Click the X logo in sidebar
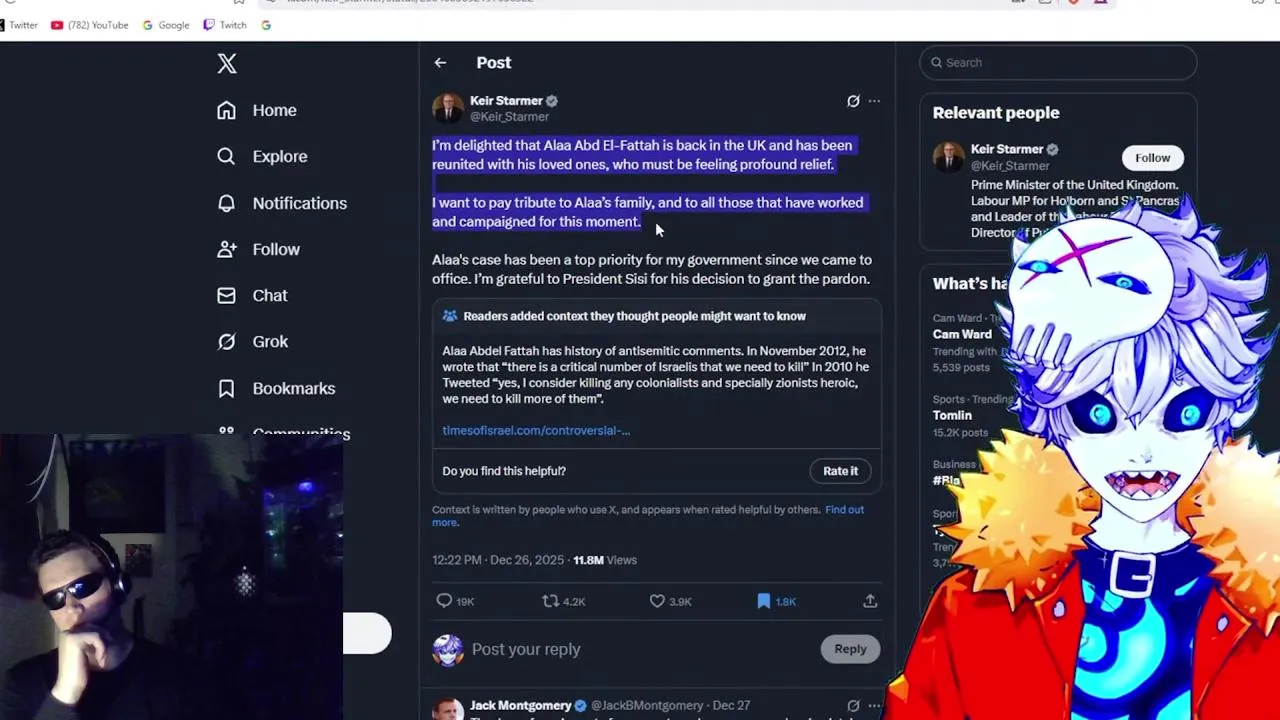Viewport: 1280px width, 720px height. 227,64
